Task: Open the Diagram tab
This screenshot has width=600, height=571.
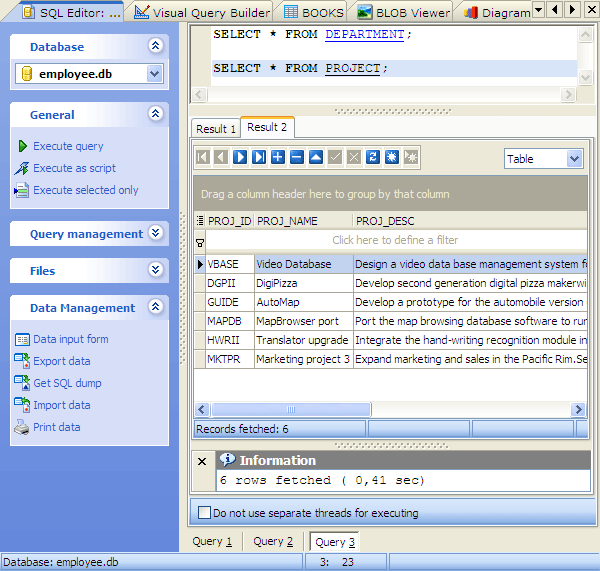Action: (x=497, y=13)
